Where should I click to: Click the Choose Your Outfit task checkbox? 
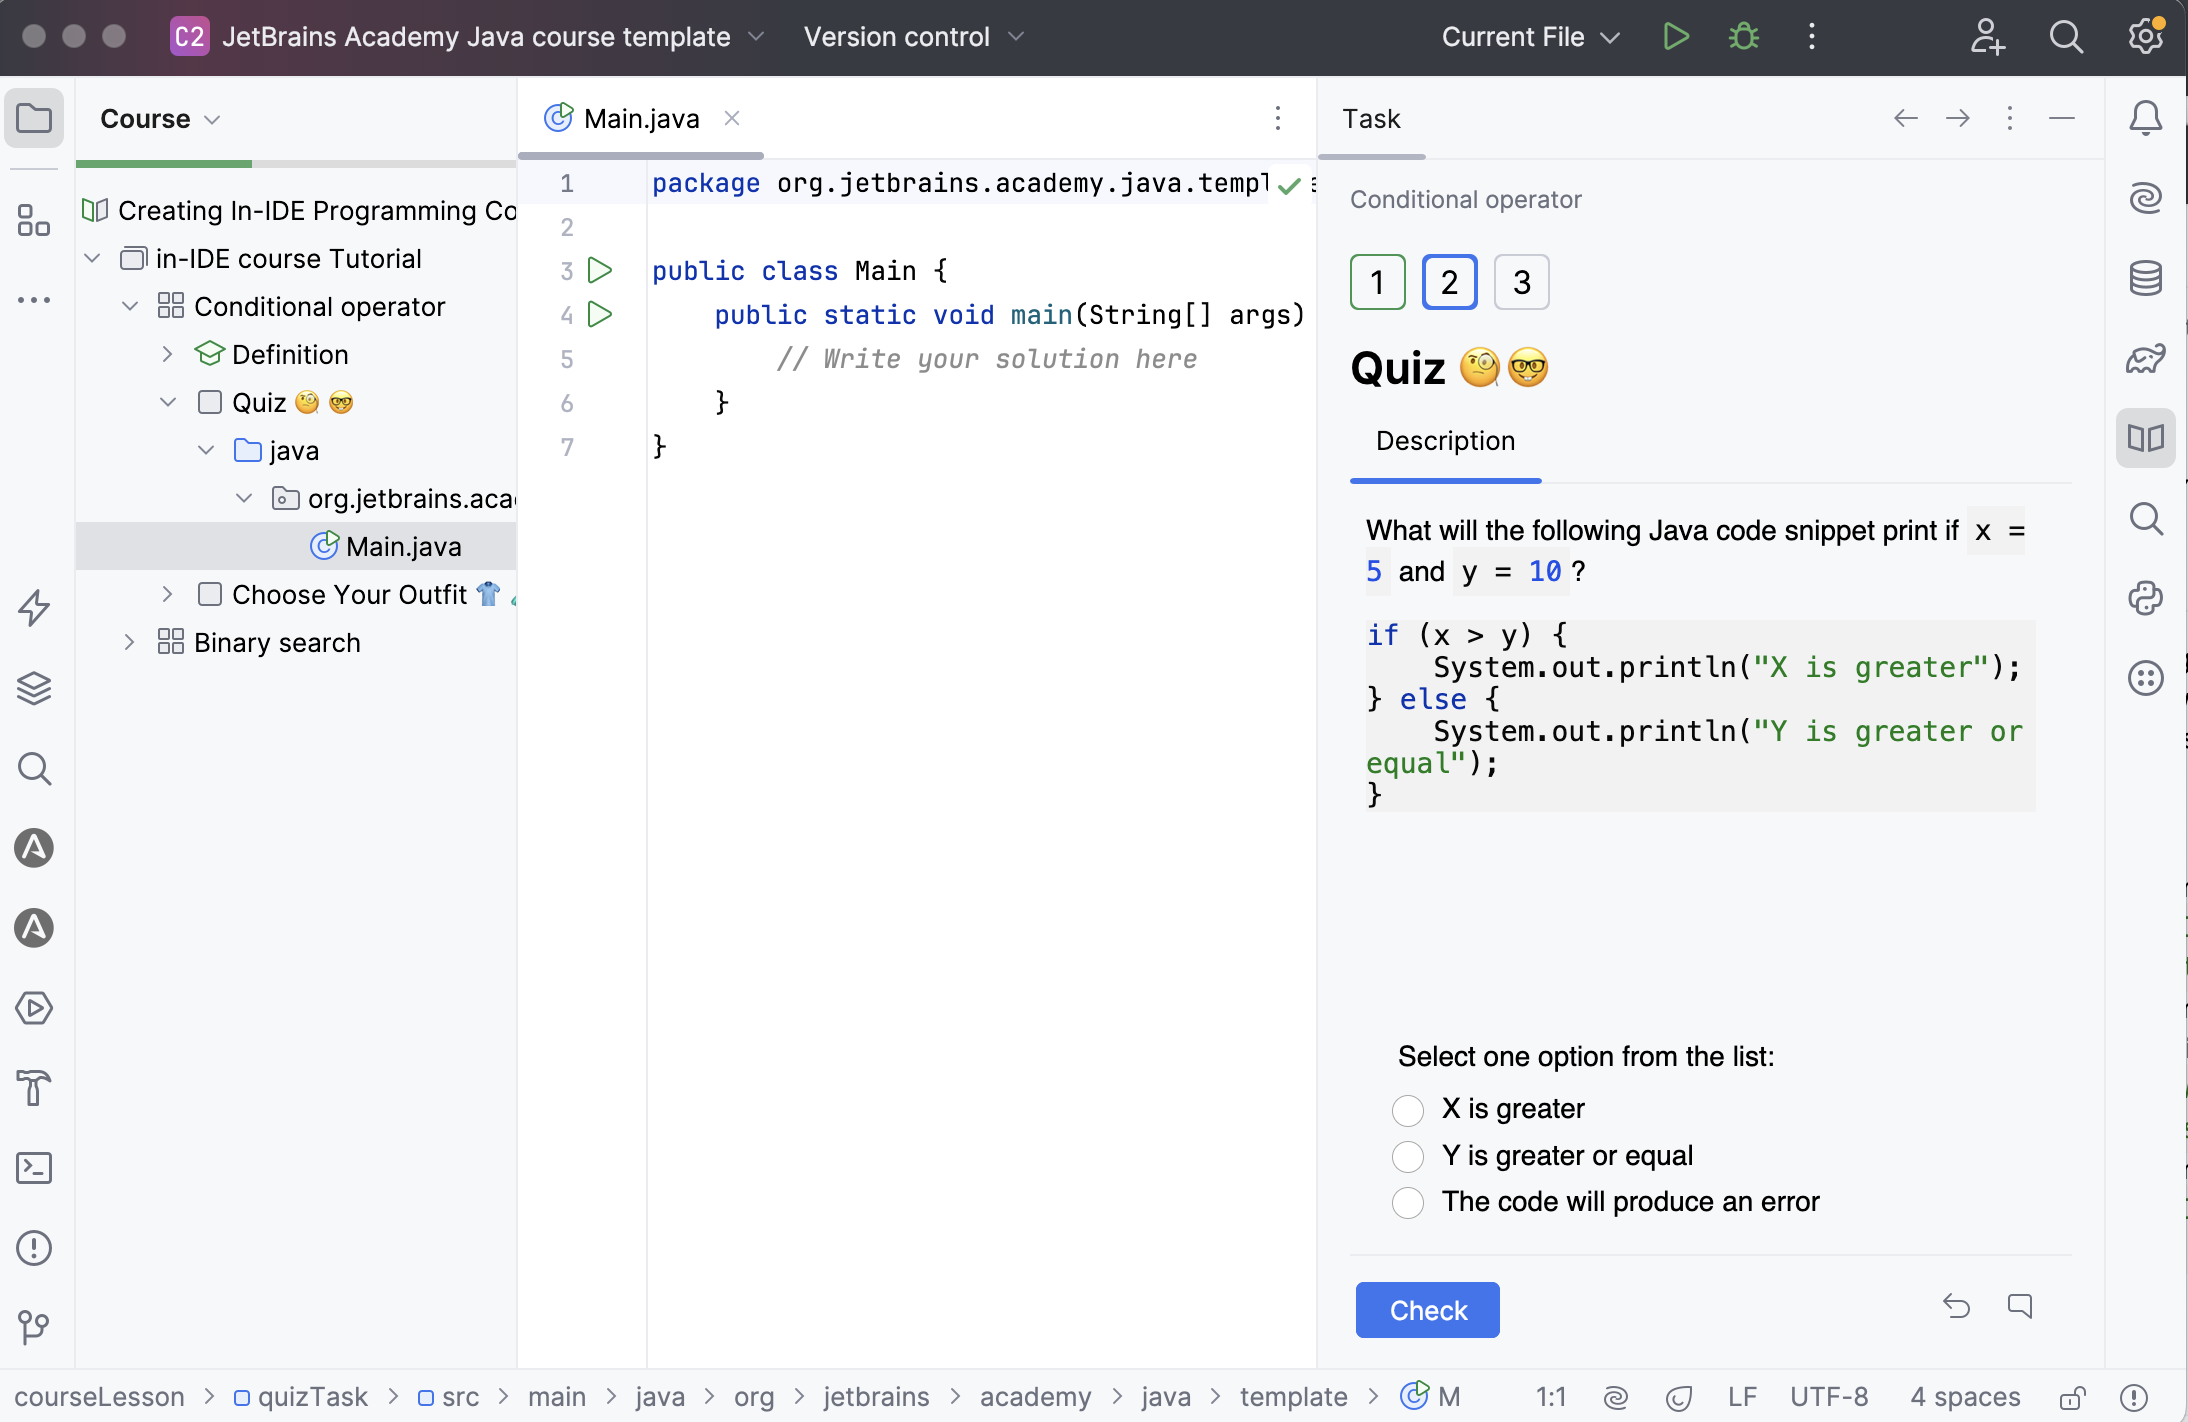[210, 594]
